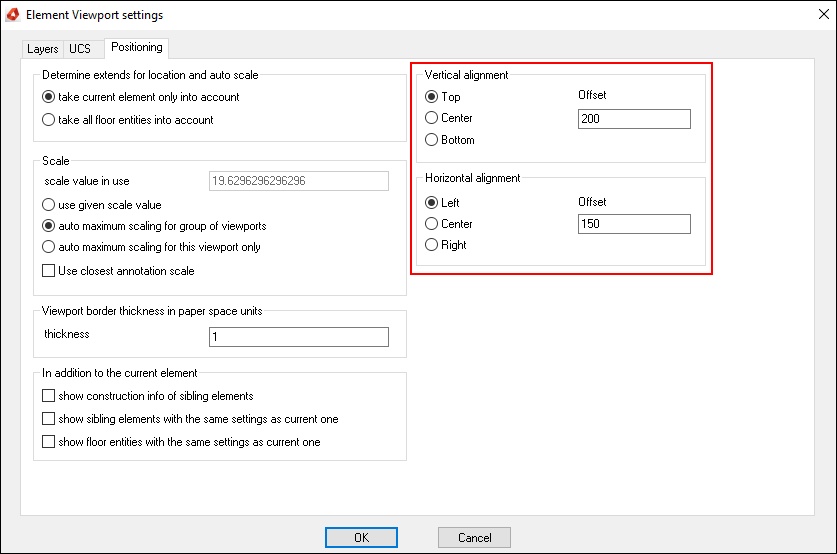Select Left horizontal alignment
Viewport: 837px width, 554px height.
point(443,203)
